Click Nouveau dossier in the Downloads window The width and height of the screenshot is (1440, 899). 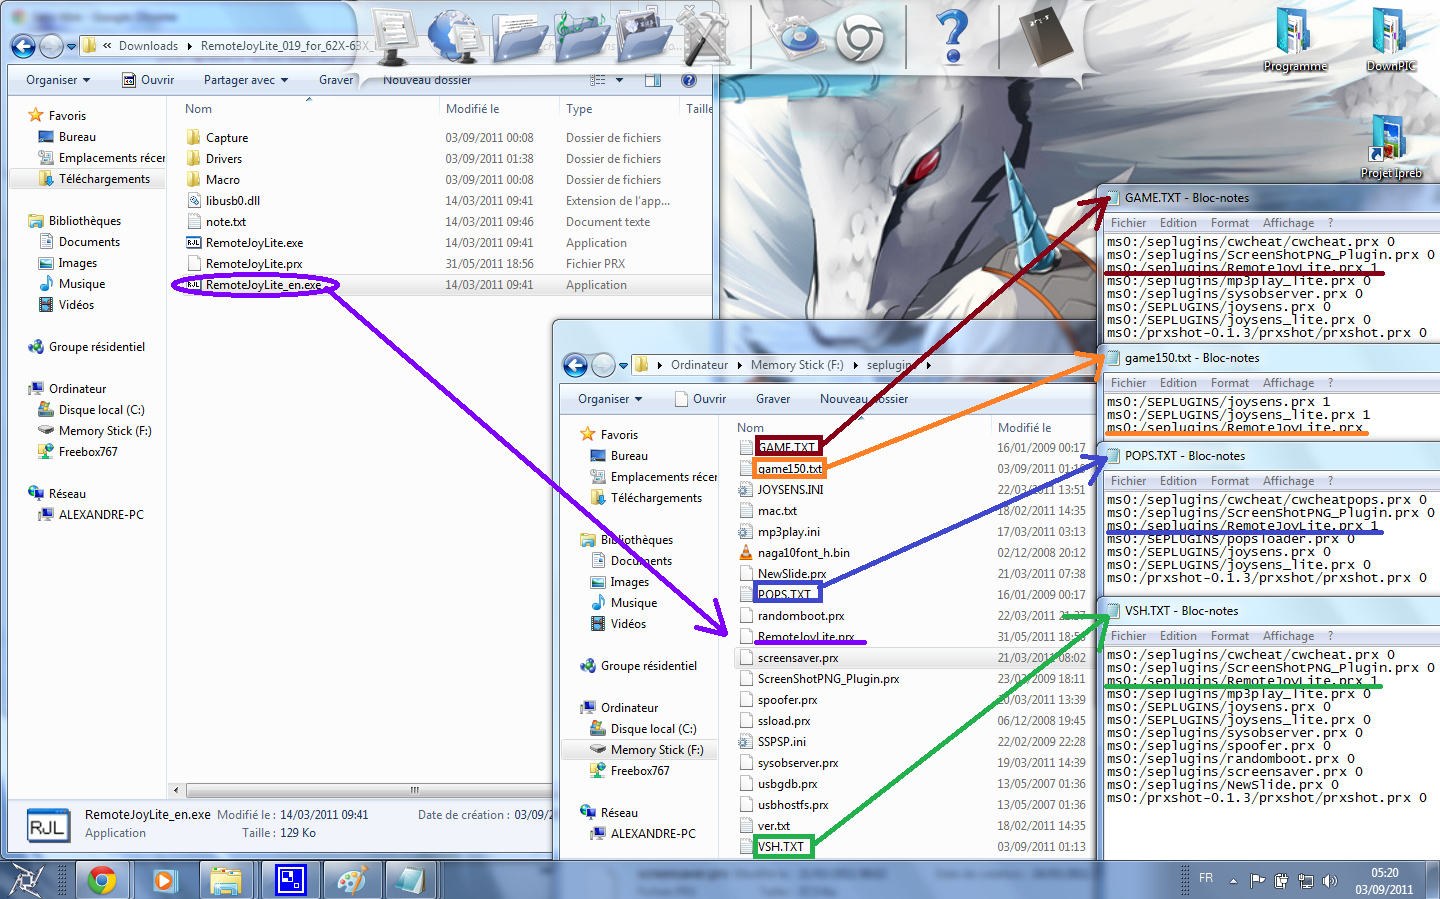click(427, 80)
